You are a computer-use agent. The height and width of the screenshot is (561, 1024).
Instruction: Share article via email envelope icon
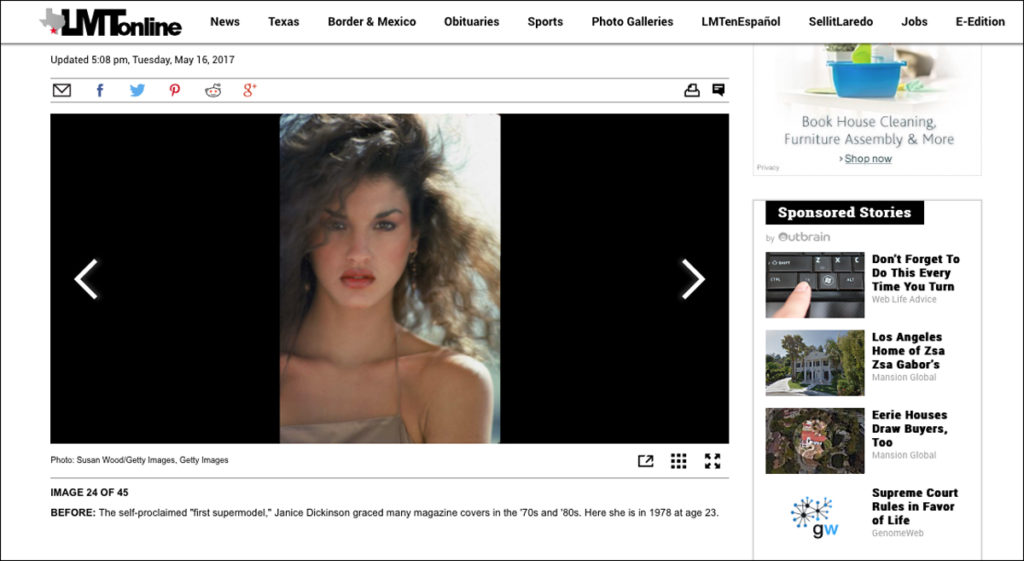[x=62, y=90]
